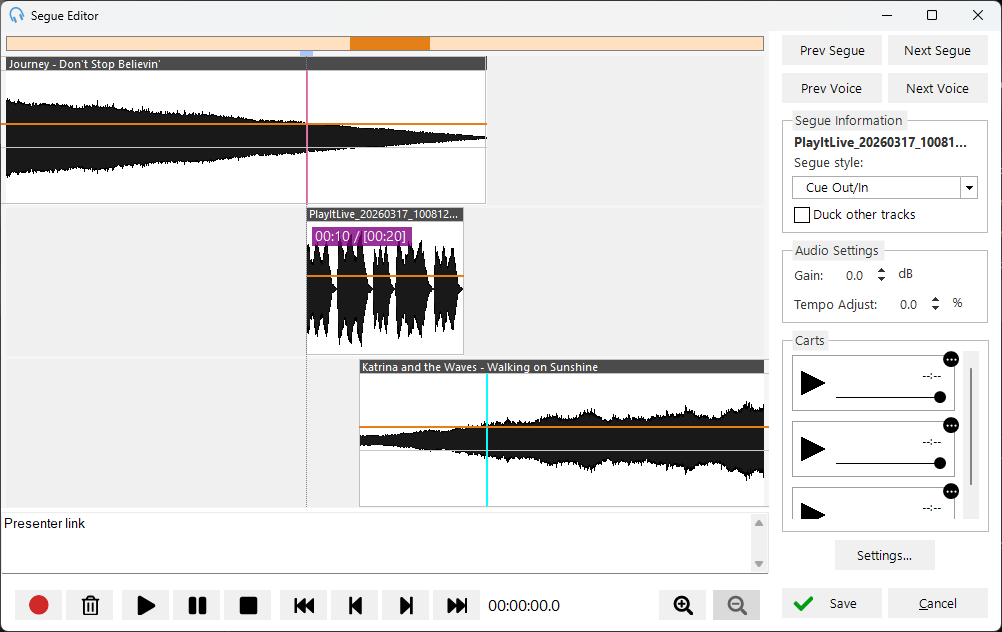
Task: Fast forward using the double-arrow forward icon
Action: tap(457, 605)
